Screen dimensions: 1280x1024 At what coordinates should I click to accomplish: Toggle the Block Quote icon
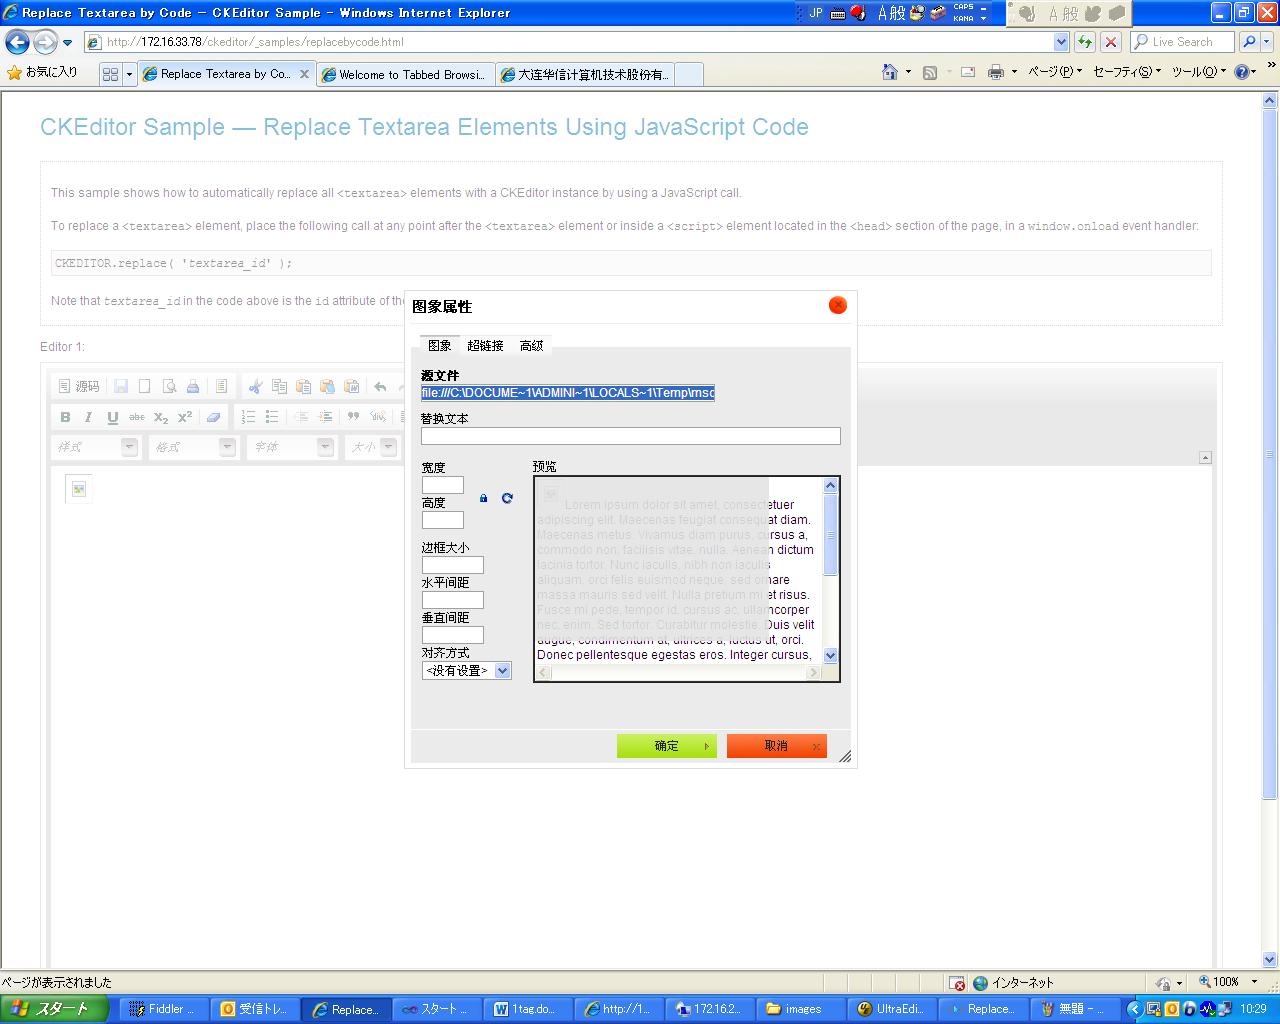353,417
